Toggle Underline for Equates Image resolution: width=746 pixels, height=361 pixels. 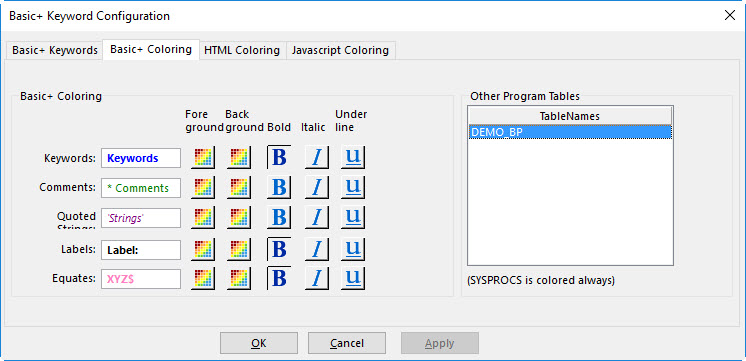(353, 278)
